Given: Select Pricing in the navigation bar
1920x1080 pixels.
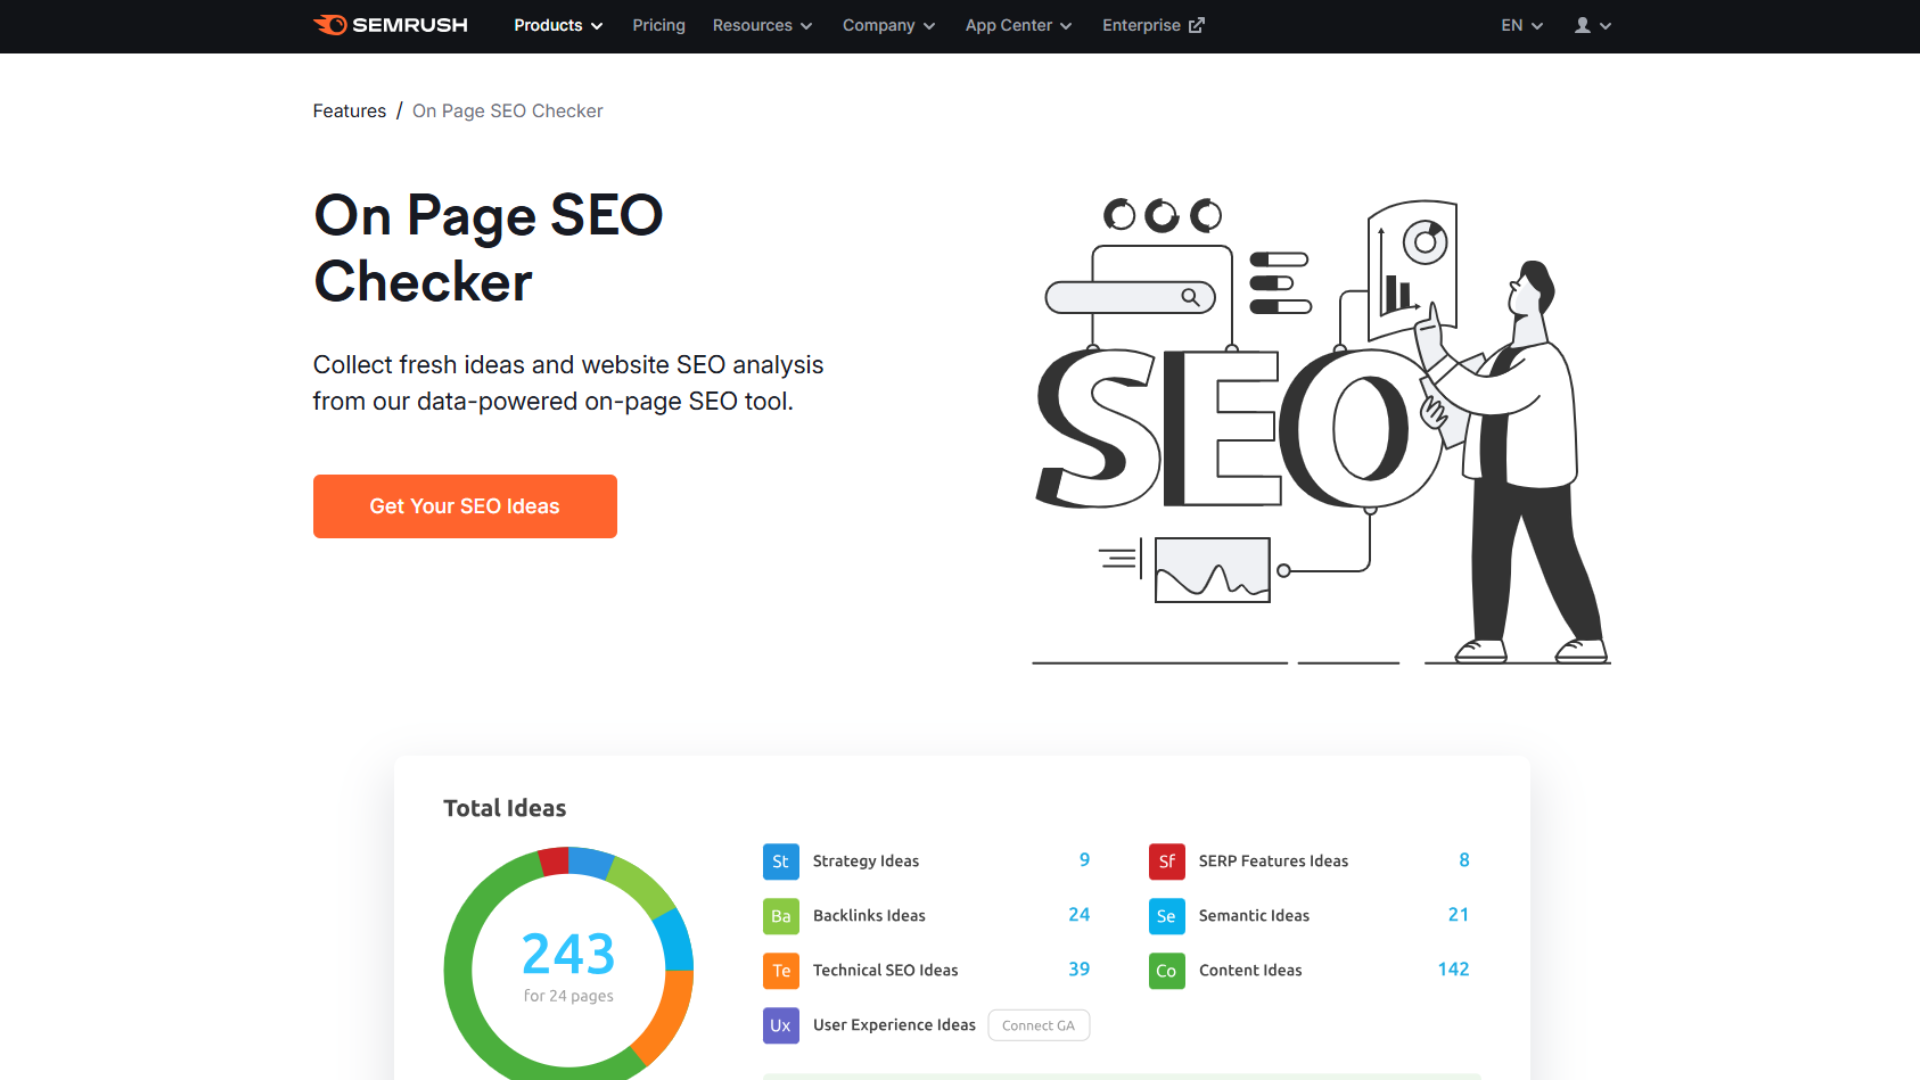Looking at the screenshot, I should coord(658,25).
